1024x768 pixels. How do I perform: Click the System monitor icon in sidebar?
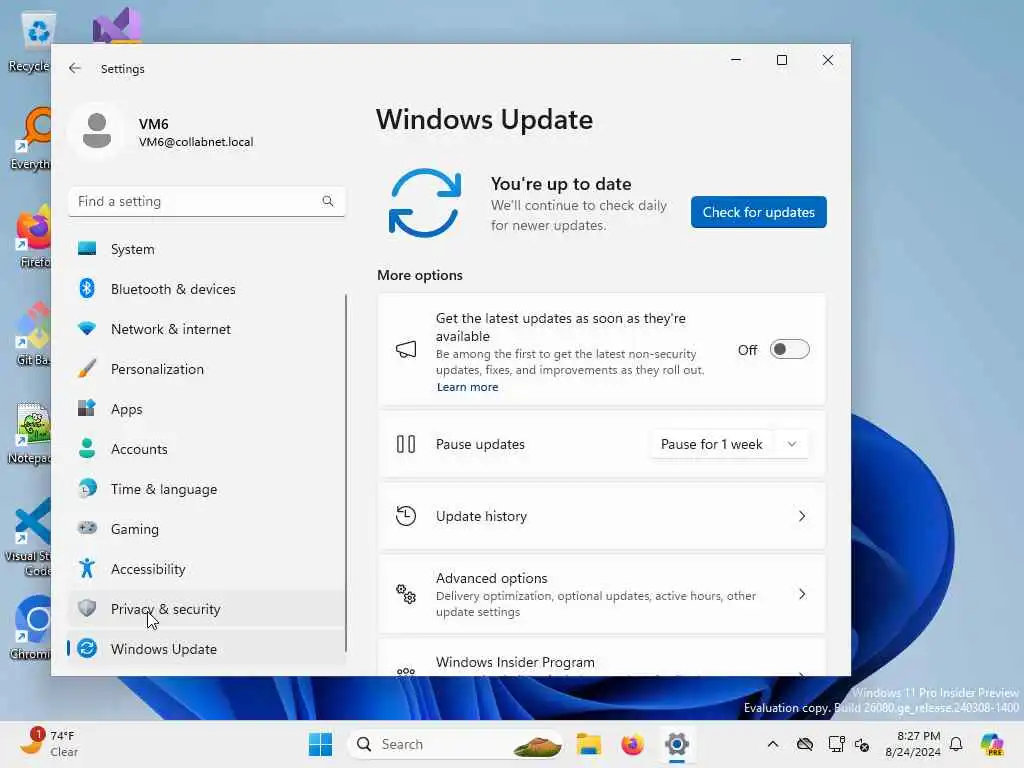coord(87,249)
